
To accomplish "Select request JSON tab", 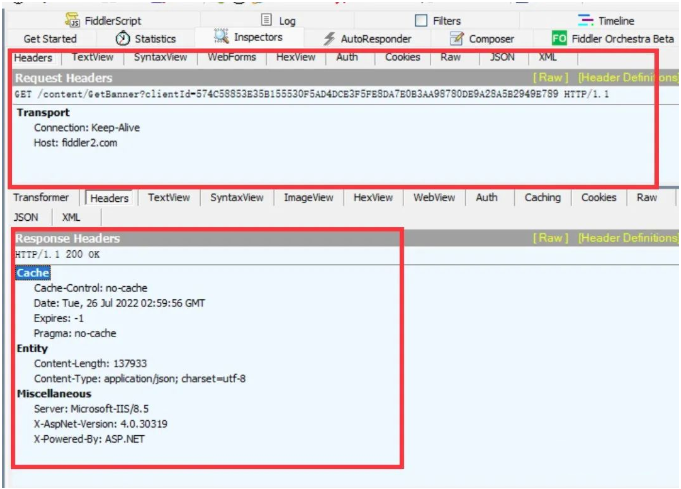I will [502, 57].
